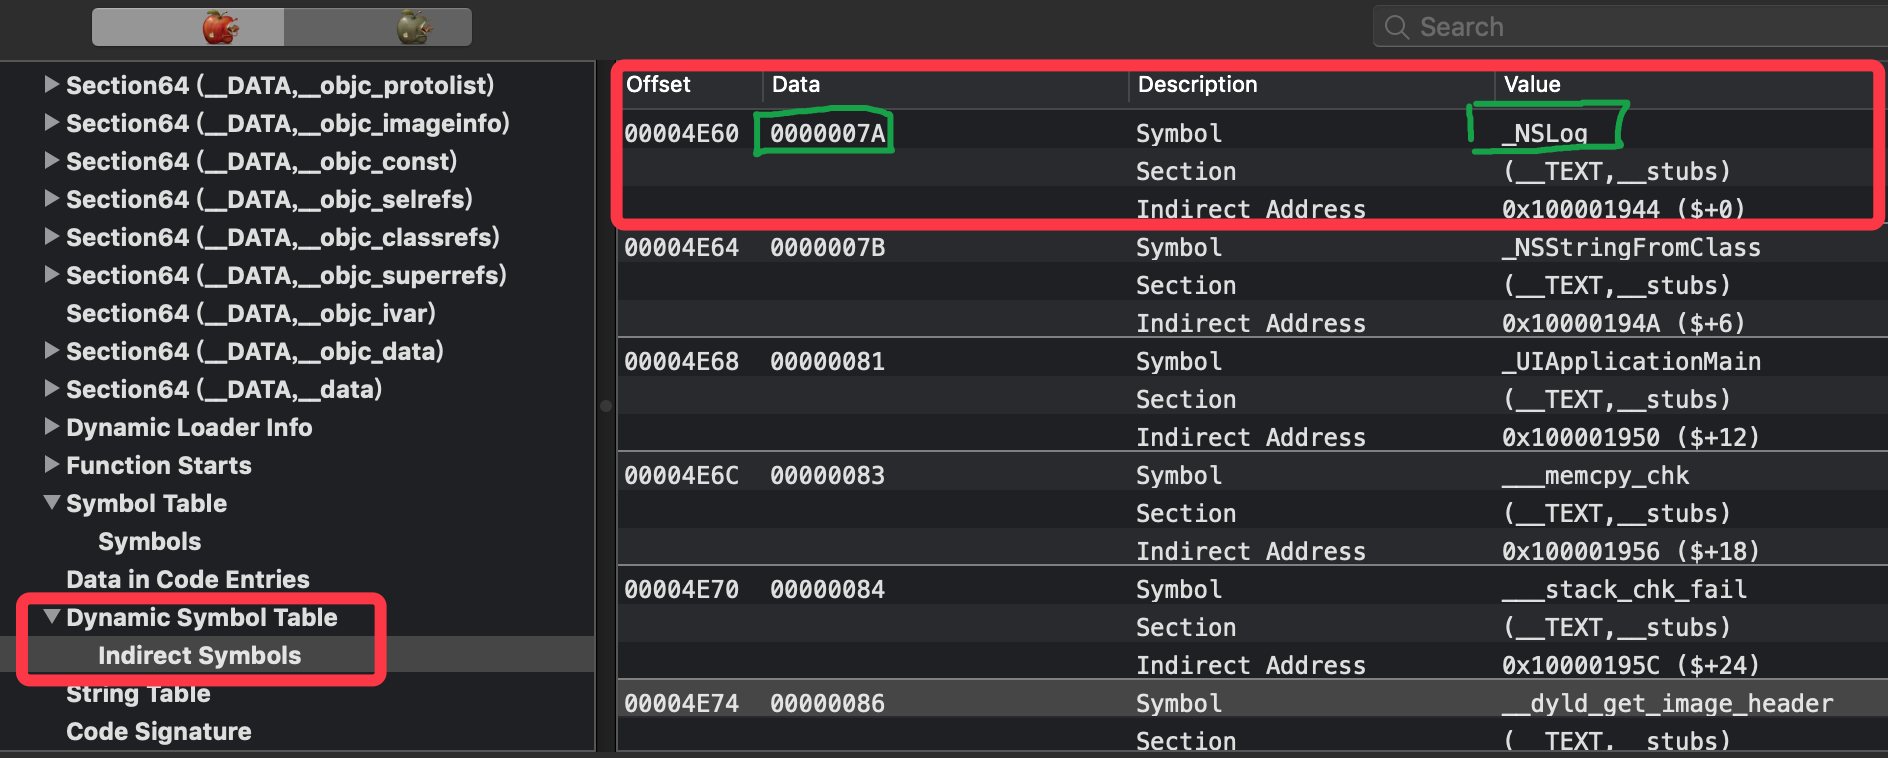The height and width of the screenshot is (758, 1888).
Task: Collapse the Symbol Table node
Action: pos(52,503)
